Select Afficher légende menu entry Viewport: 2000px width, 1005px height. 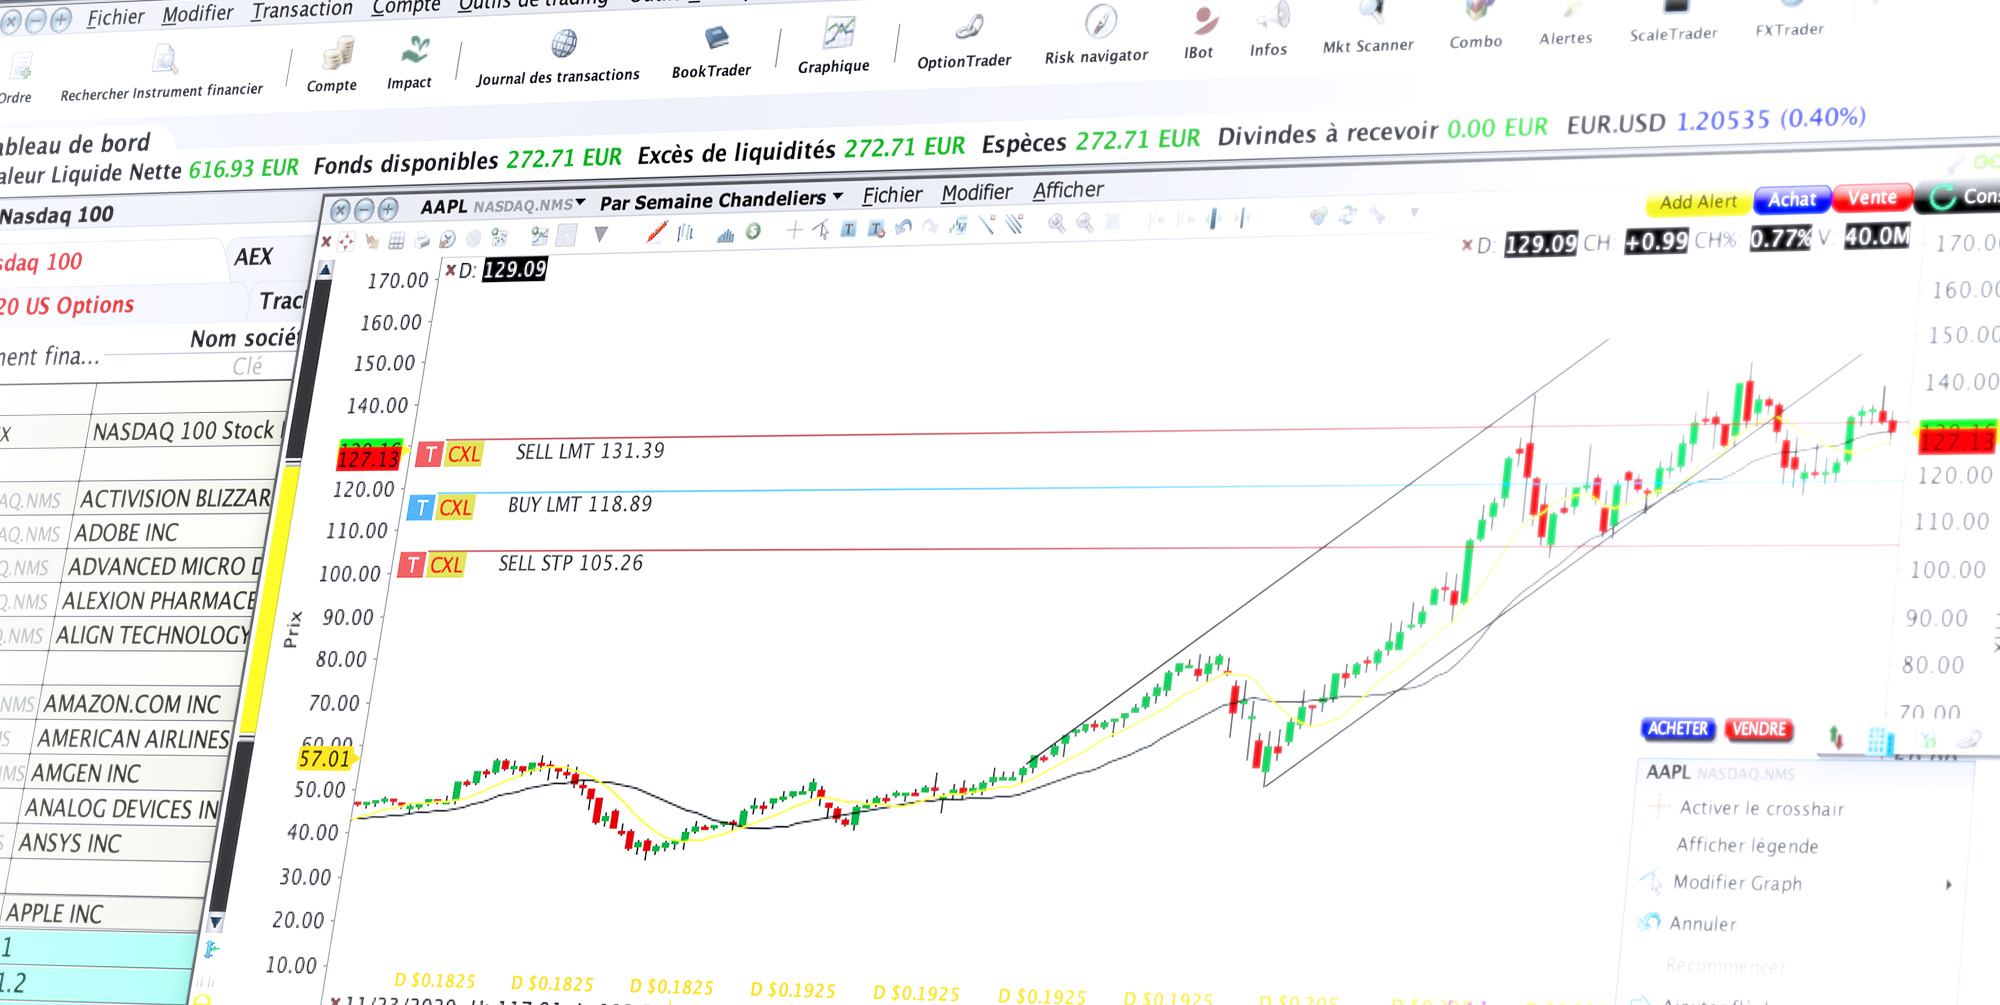coord(1747,845)
